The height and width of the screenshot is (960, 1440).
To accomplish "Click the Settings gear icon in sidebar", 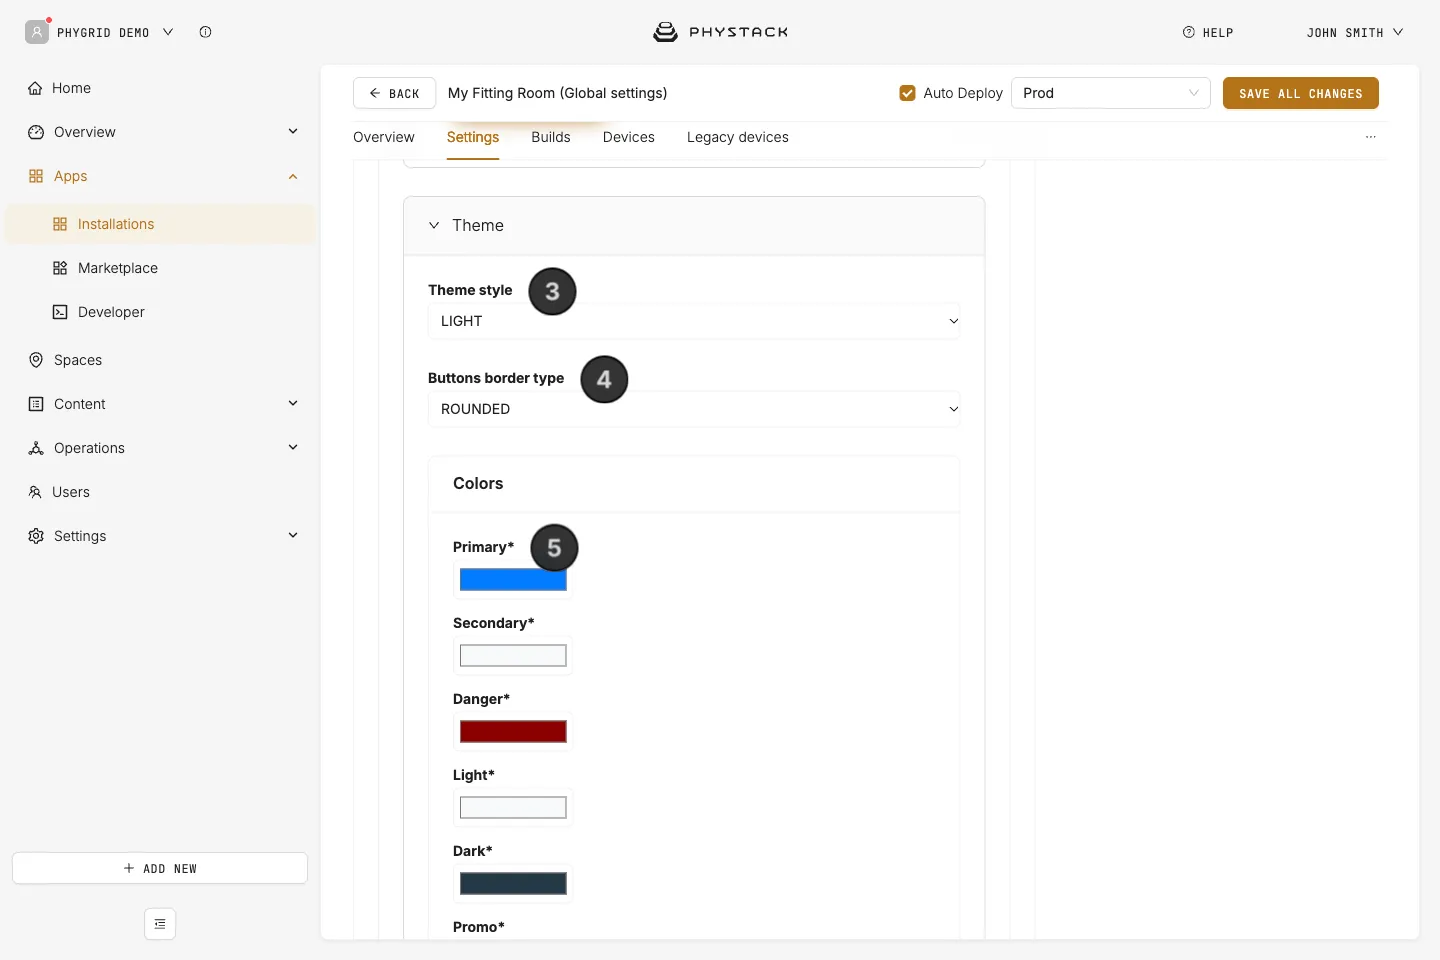I will [x=36, y=536].
